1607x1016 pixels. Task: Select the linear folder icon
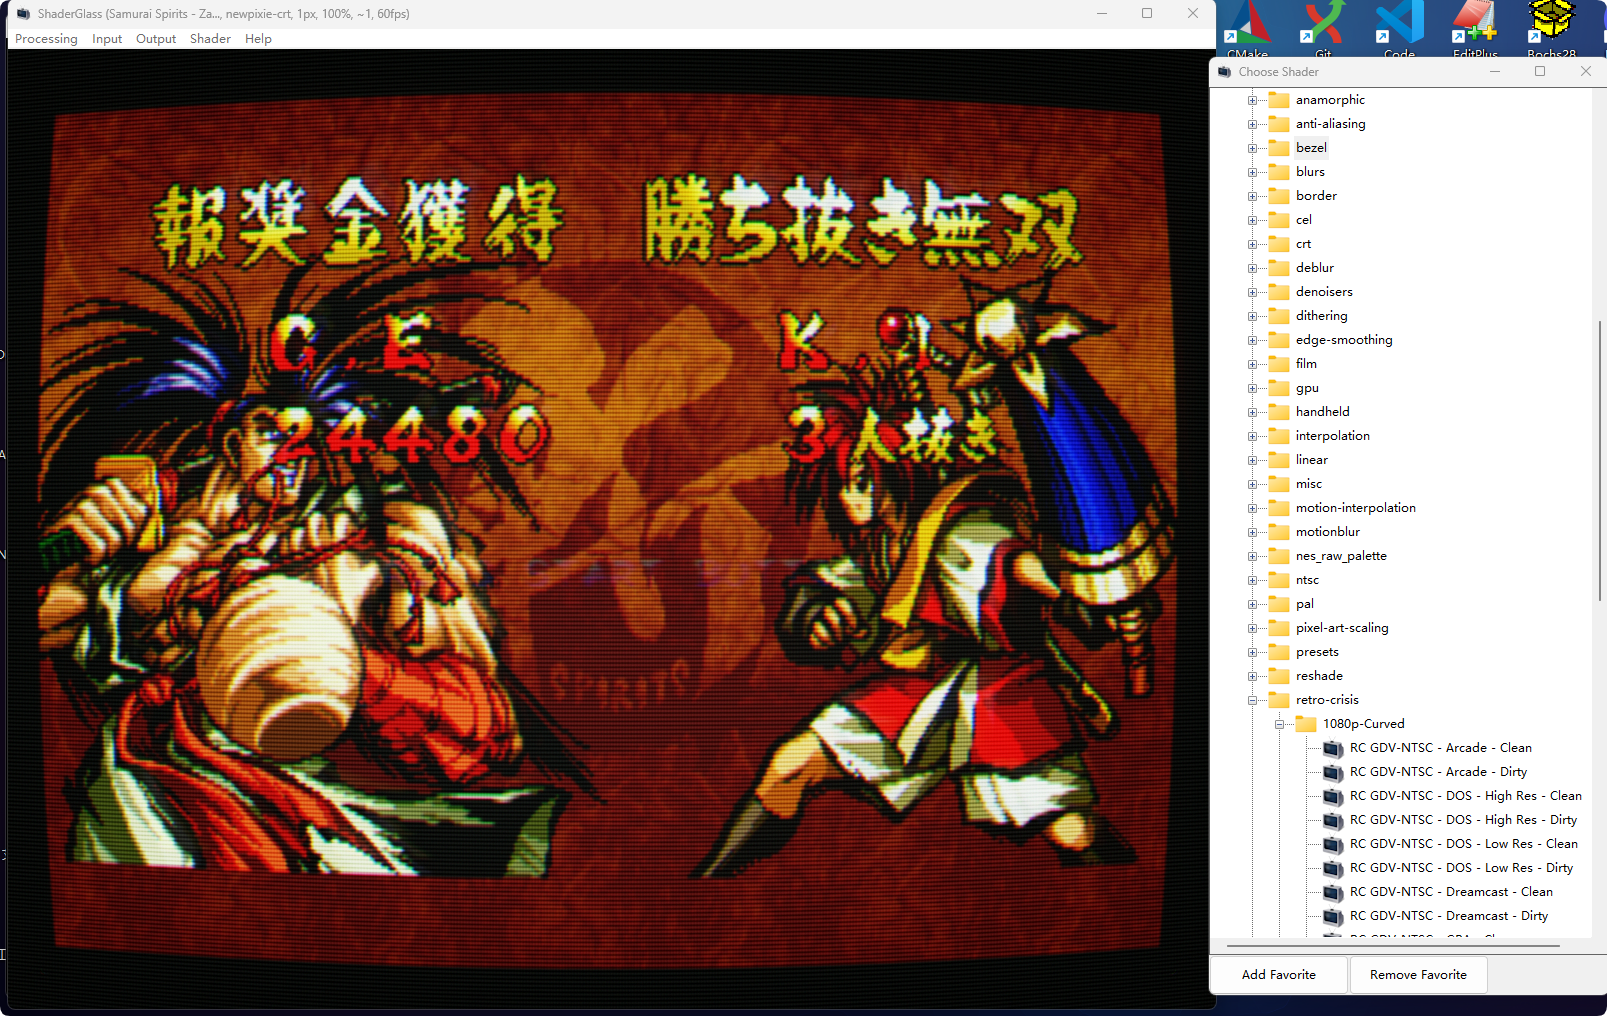pyautogui.click(x=1279, y=460)
